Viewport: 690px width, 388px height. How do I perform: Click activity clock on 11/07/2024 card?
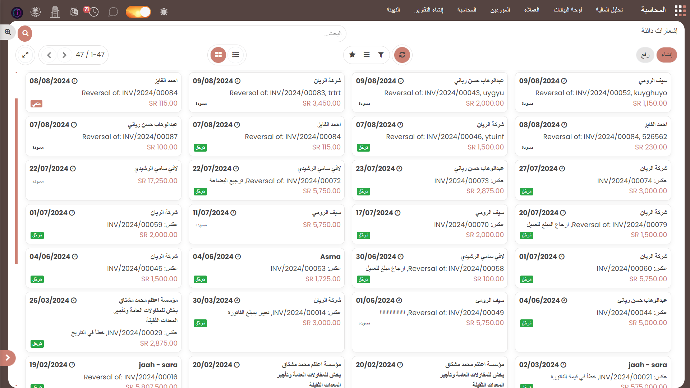[x=233, y=213]
